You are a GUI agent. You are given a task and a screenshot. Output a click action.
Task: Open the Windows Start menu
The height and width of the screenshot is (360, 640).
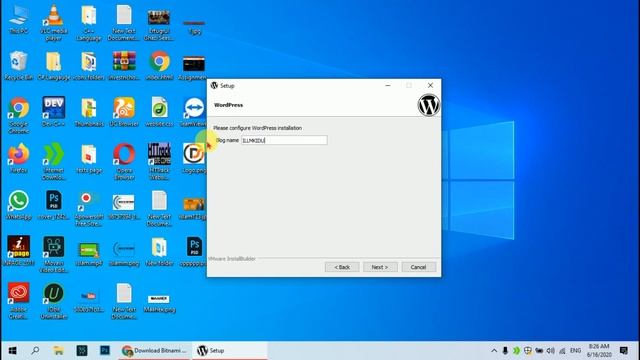13,351
